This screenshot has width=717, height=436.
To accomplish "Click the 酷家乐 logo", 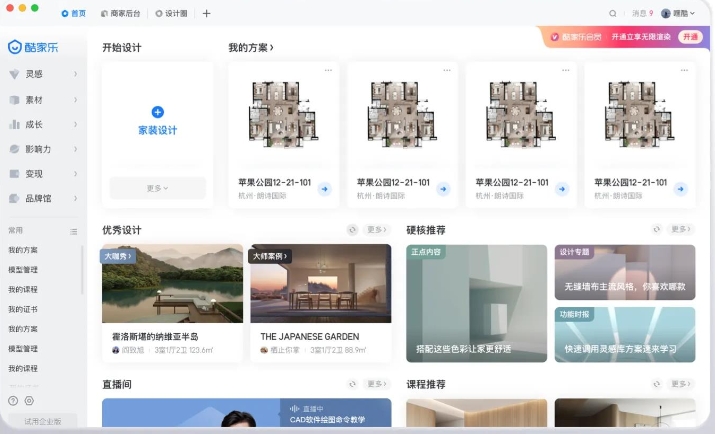I will [x=33, y=47].
